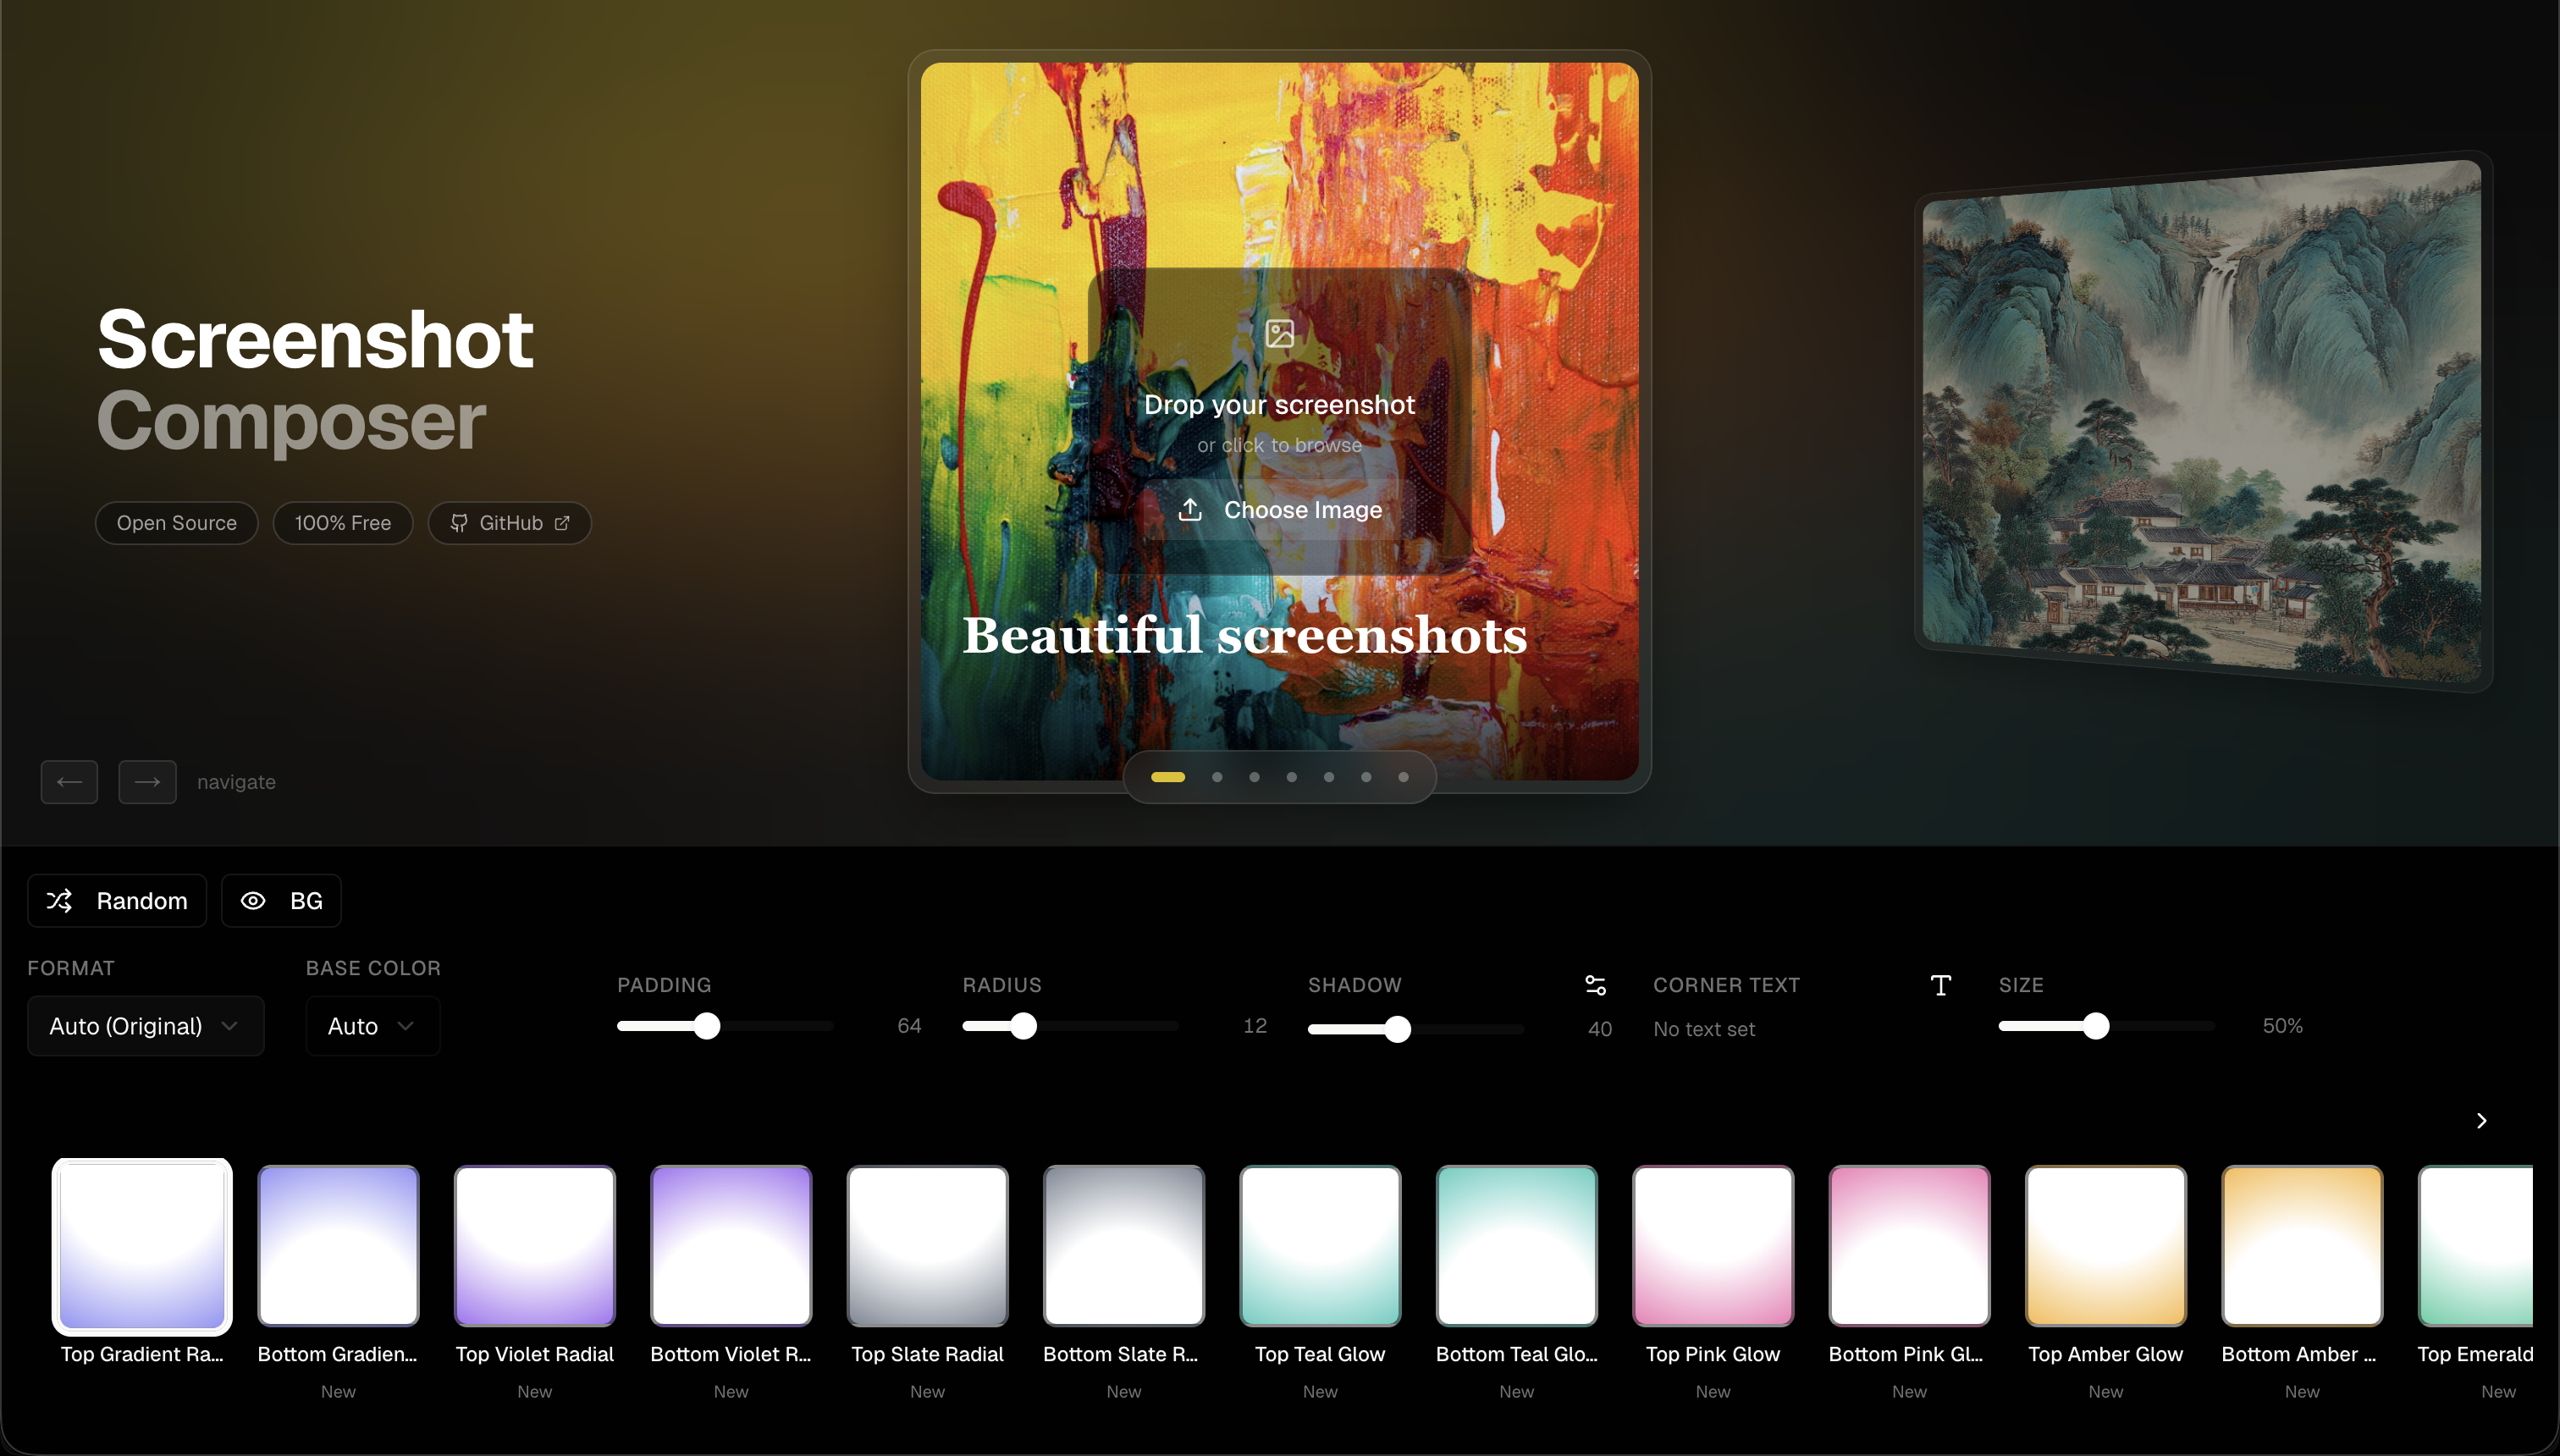
Task: Open the shadow options sliders icon
Action: (1595, 985)
